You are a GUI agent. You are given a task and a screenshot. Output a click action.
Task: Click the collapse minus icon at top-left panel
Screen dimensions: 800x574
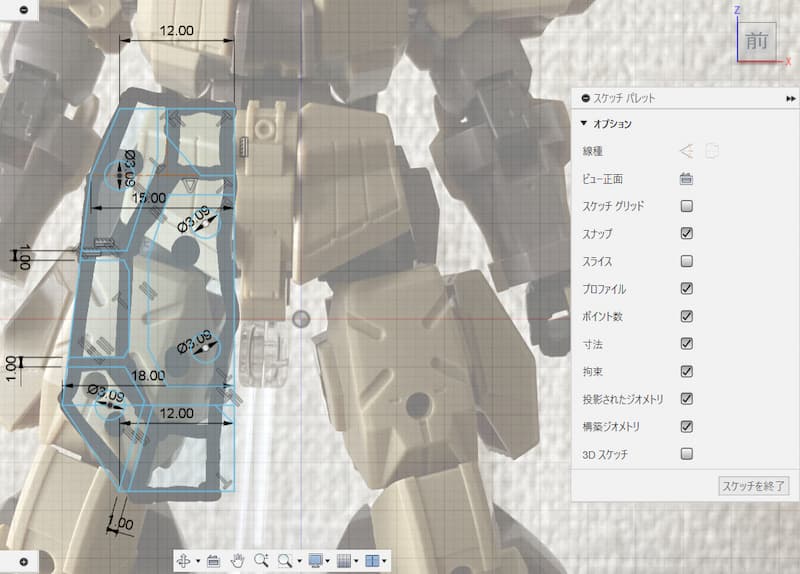[x=23, y=10]
